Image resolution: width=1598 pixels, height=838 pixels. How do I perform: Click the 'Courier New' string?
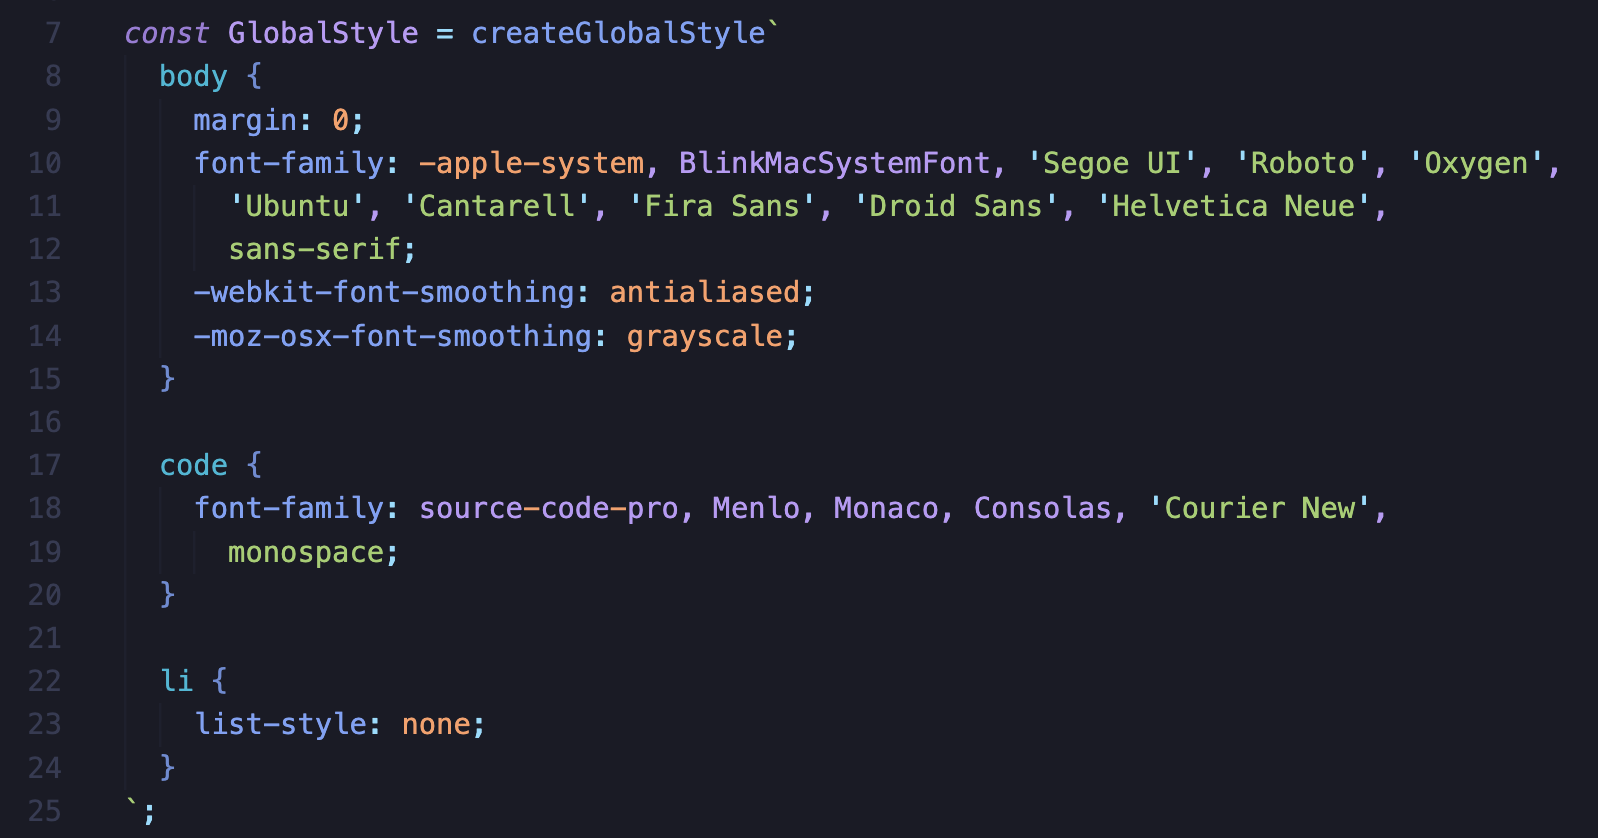1260,508
